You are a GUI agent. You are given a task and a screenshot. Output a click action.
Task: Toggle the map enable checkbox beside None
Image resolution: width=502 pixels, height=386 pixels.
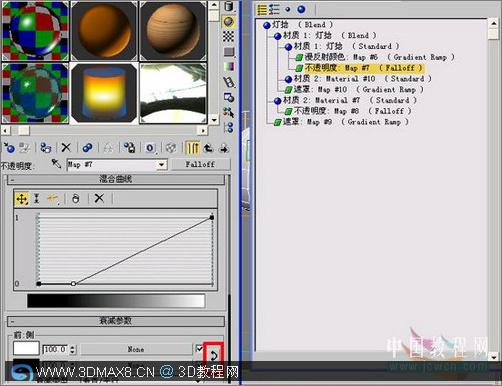click(199, 349)
